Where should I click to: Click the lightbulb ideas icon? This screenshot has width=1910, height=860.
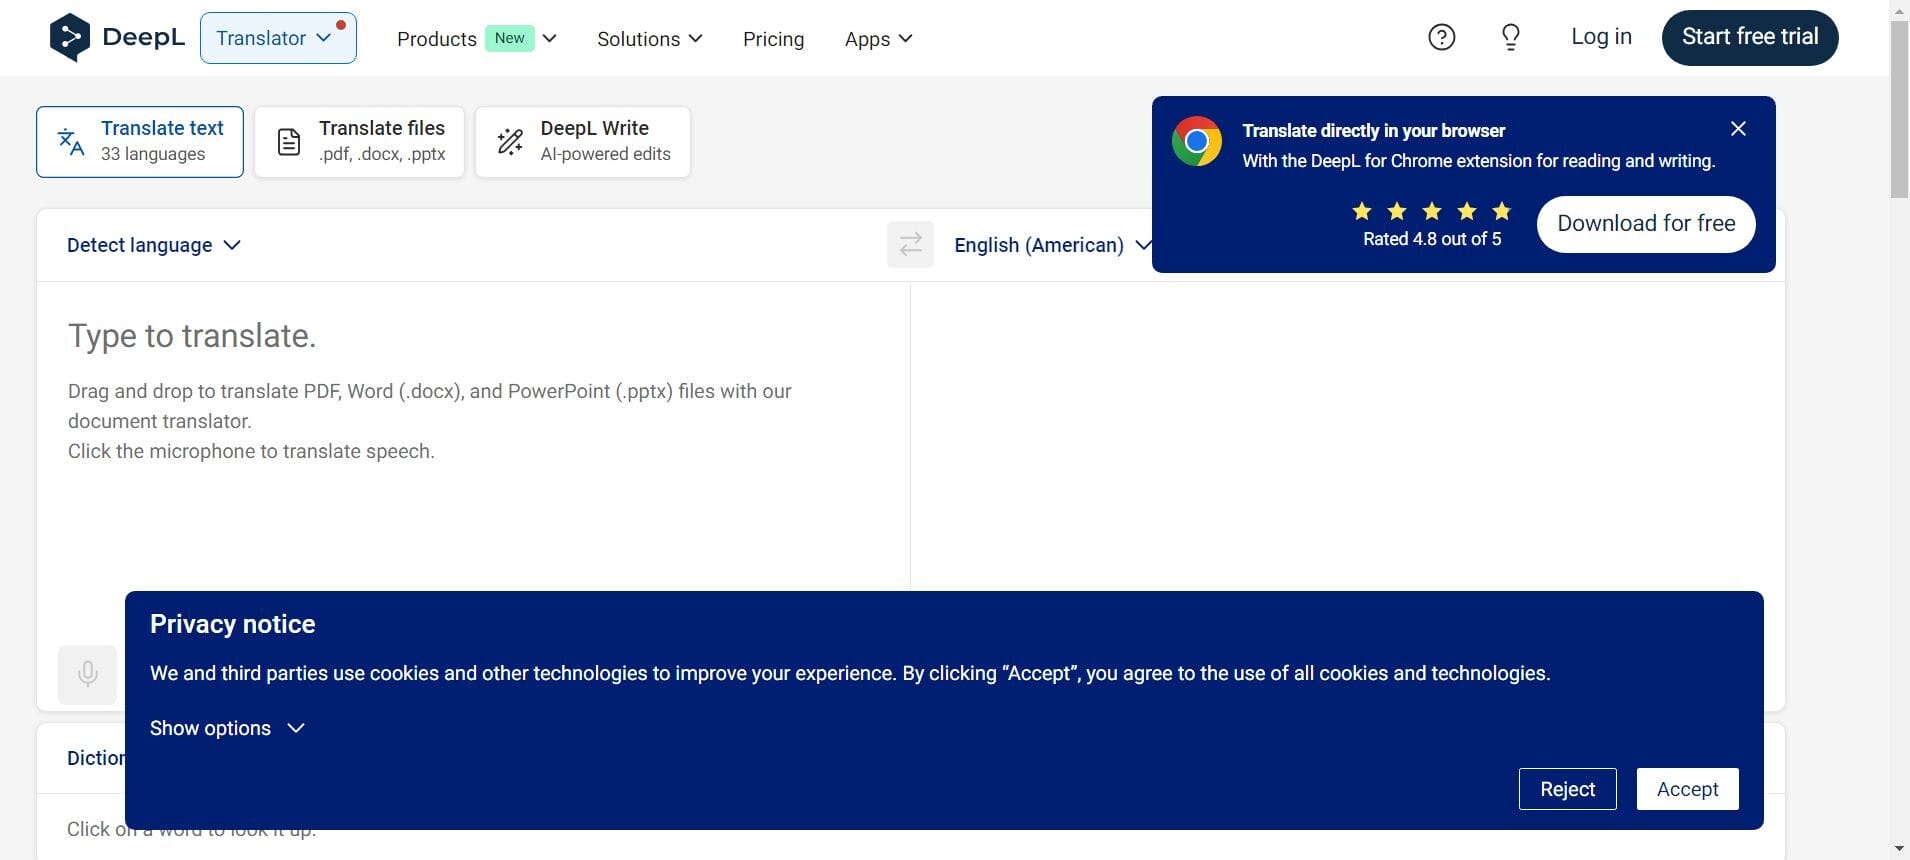tap(1510, 38)
